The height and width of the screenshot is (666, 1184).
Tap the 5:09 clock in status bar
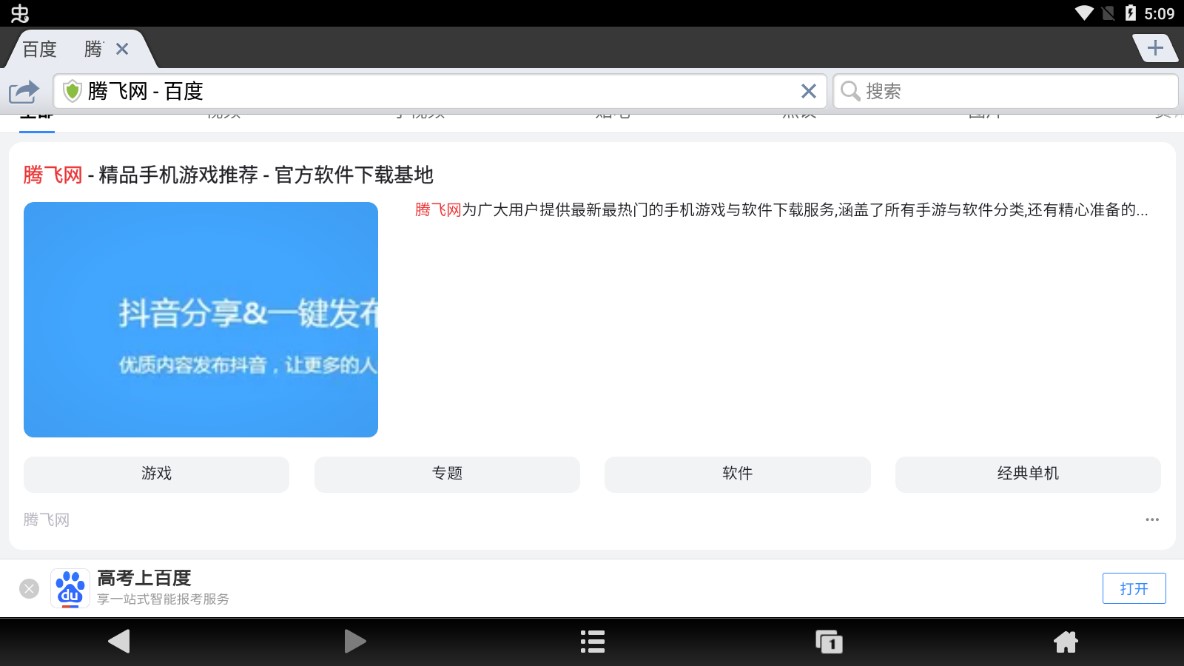[1159, 14]
